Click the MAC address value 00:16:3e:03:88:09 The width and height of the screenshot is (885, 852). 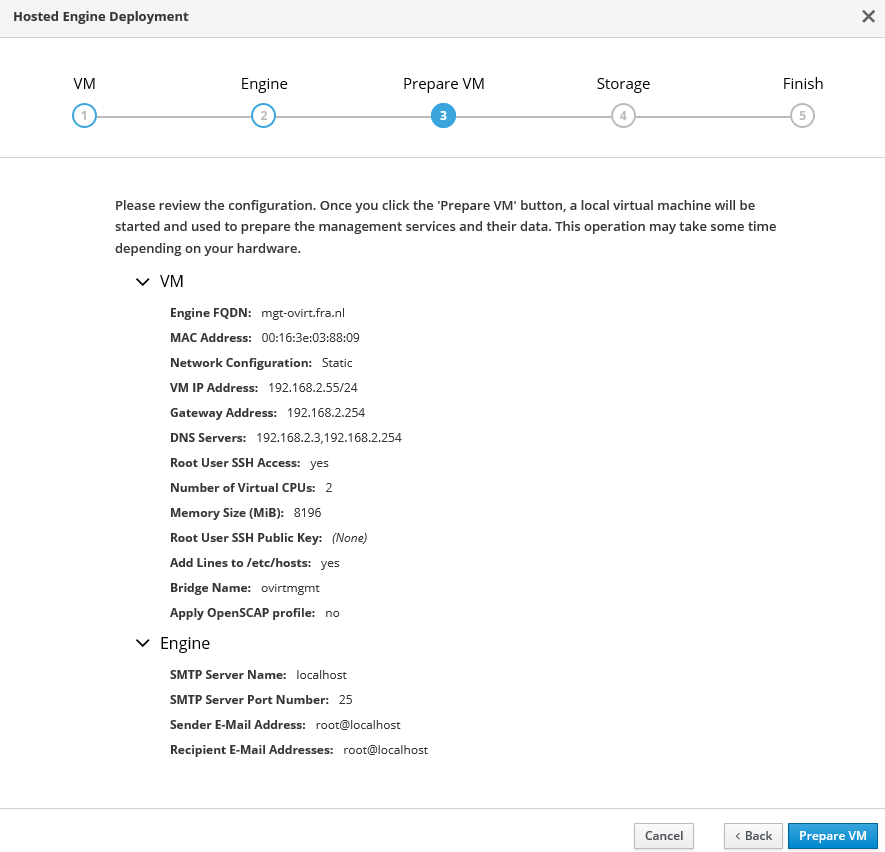pyautogui.click(x=310, y=338)
